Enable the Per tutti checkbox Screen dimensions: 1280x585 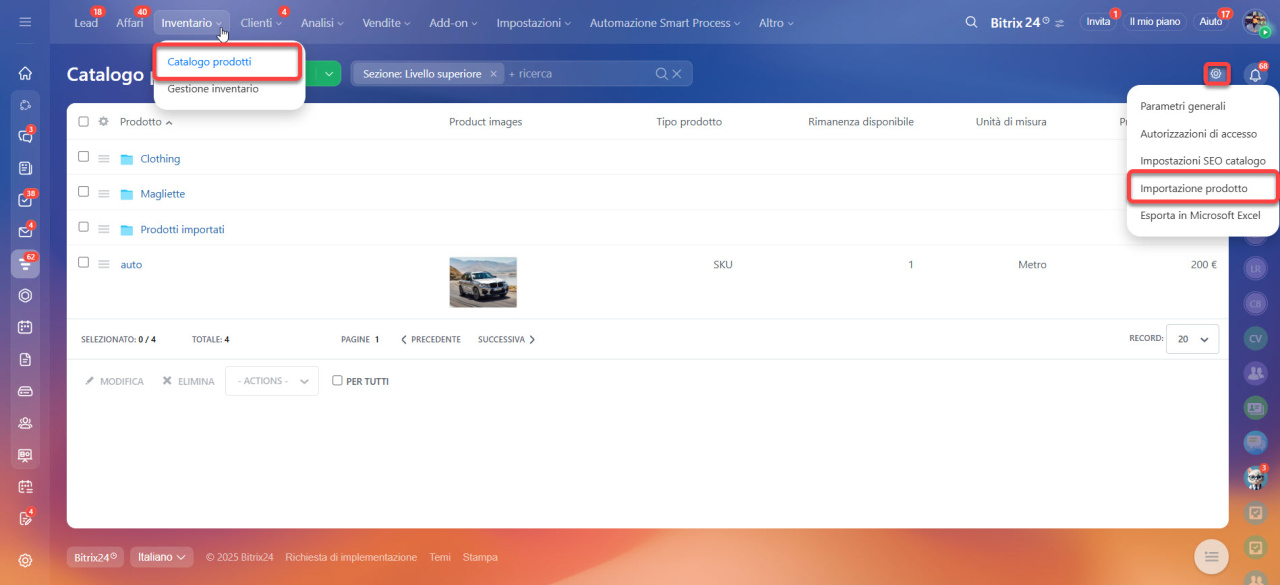[x=337, y=381]
